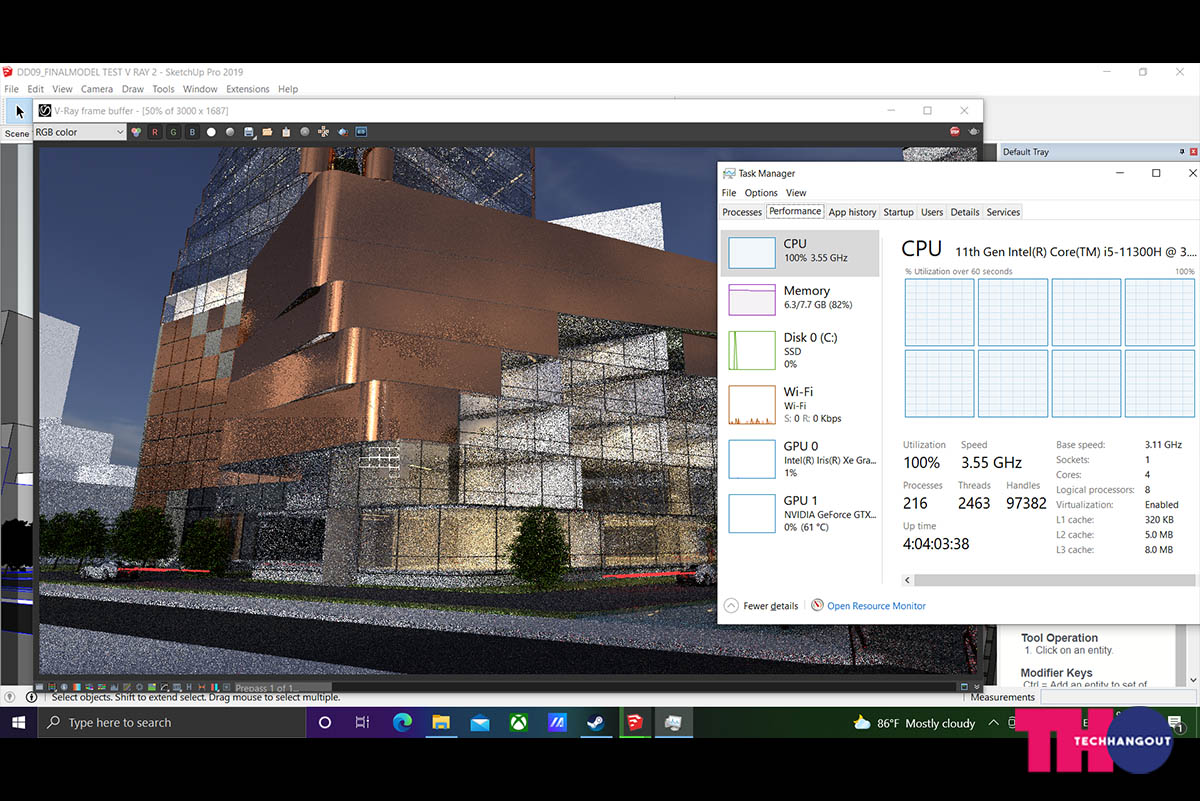Switch to SketchUp taskbar icon

[635, 723]
